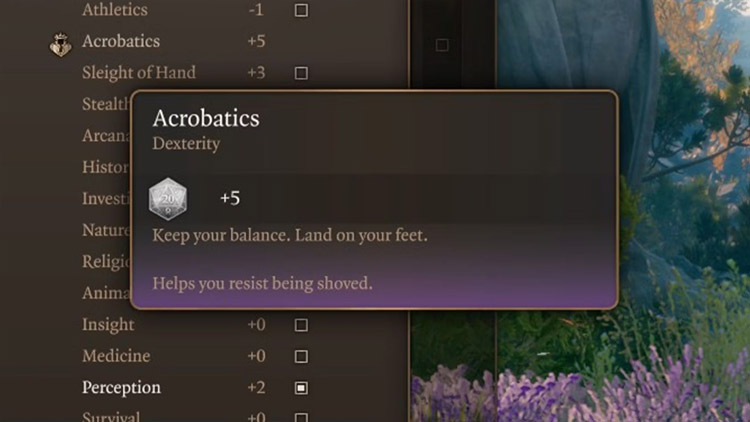The height and width of the screenshot is (422, 750).
Task: Click the +5 bonus next to Acrobatics in list
Action: coord(257,41)
